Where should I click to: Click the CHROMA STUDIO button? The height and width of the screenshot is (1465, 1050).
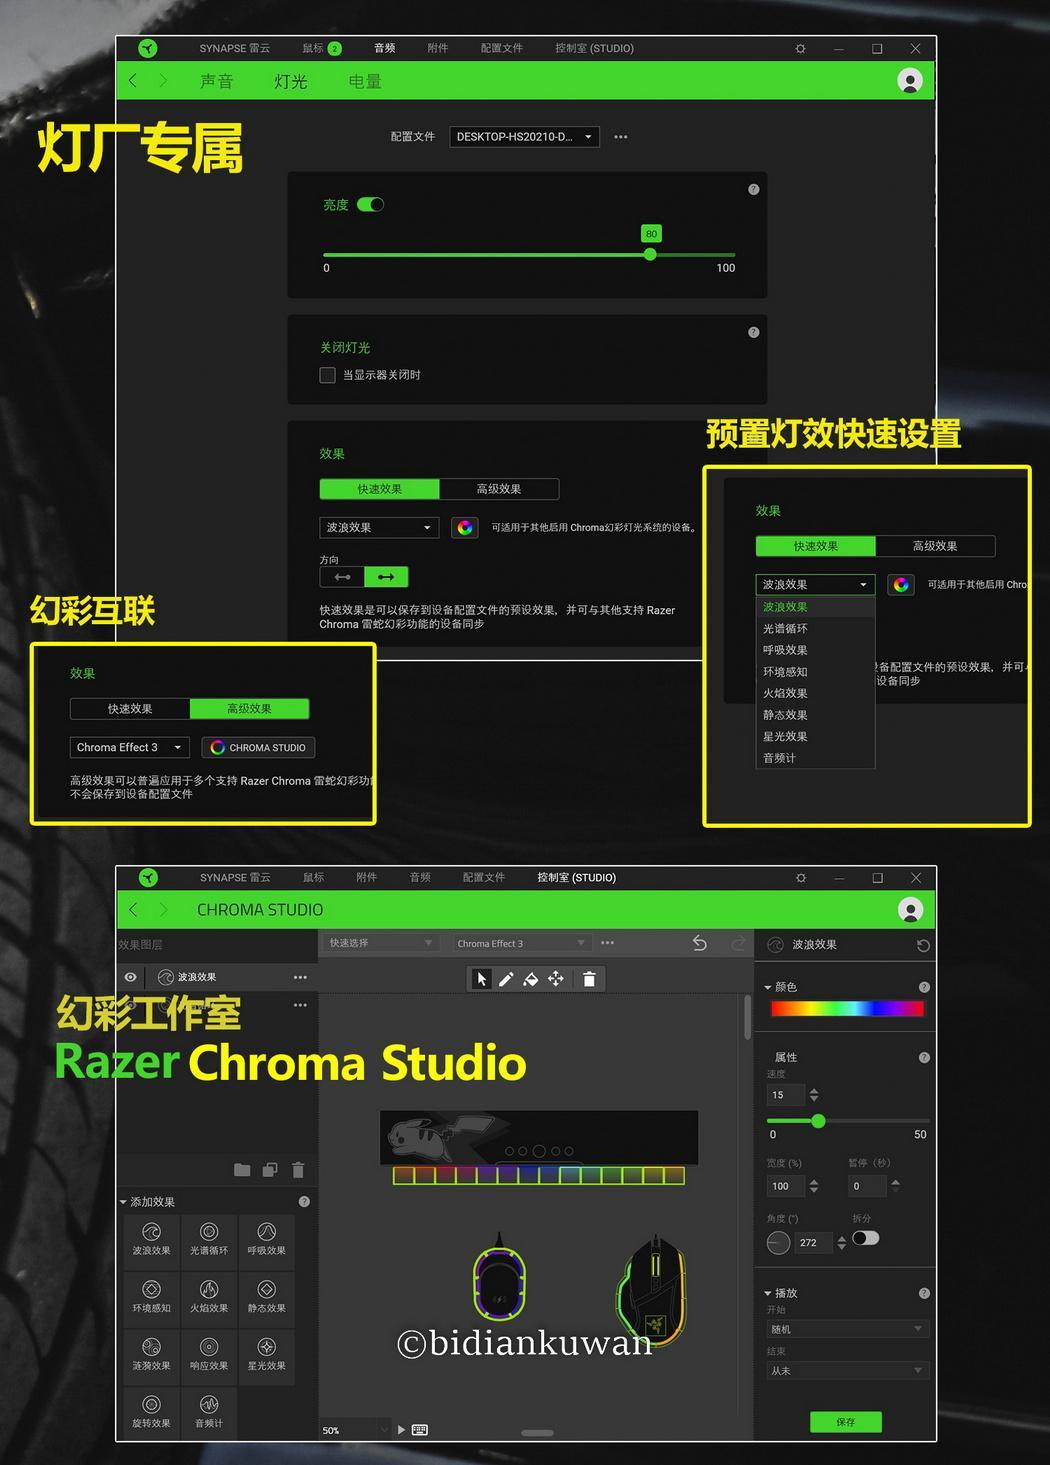click(259, 747)
